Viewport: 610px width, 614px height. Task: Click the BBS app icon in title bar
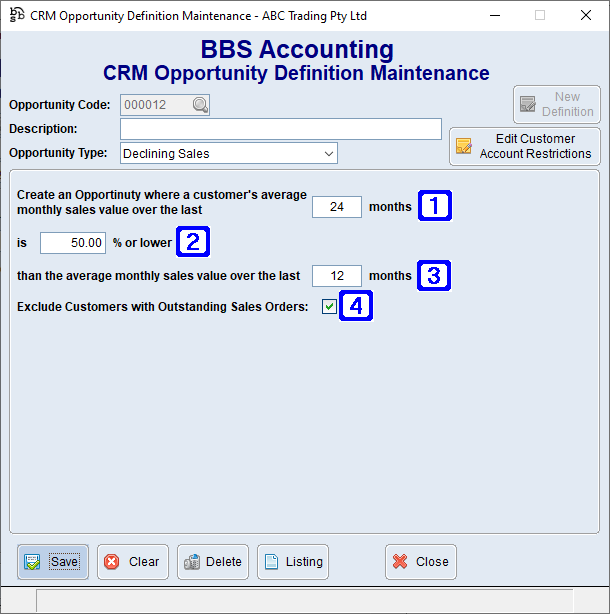pos(16,15)
